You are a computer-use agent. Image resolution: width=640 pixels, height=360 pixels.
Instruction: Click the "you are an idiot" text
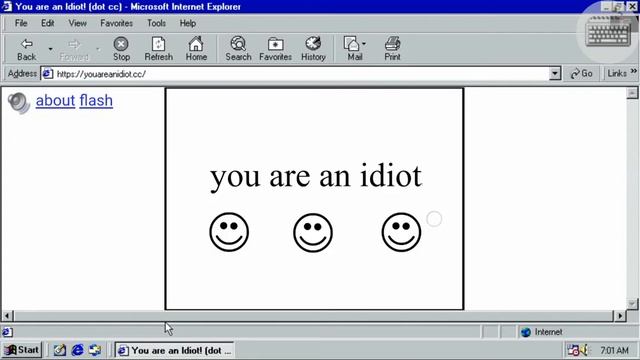(x=316, y=176)
